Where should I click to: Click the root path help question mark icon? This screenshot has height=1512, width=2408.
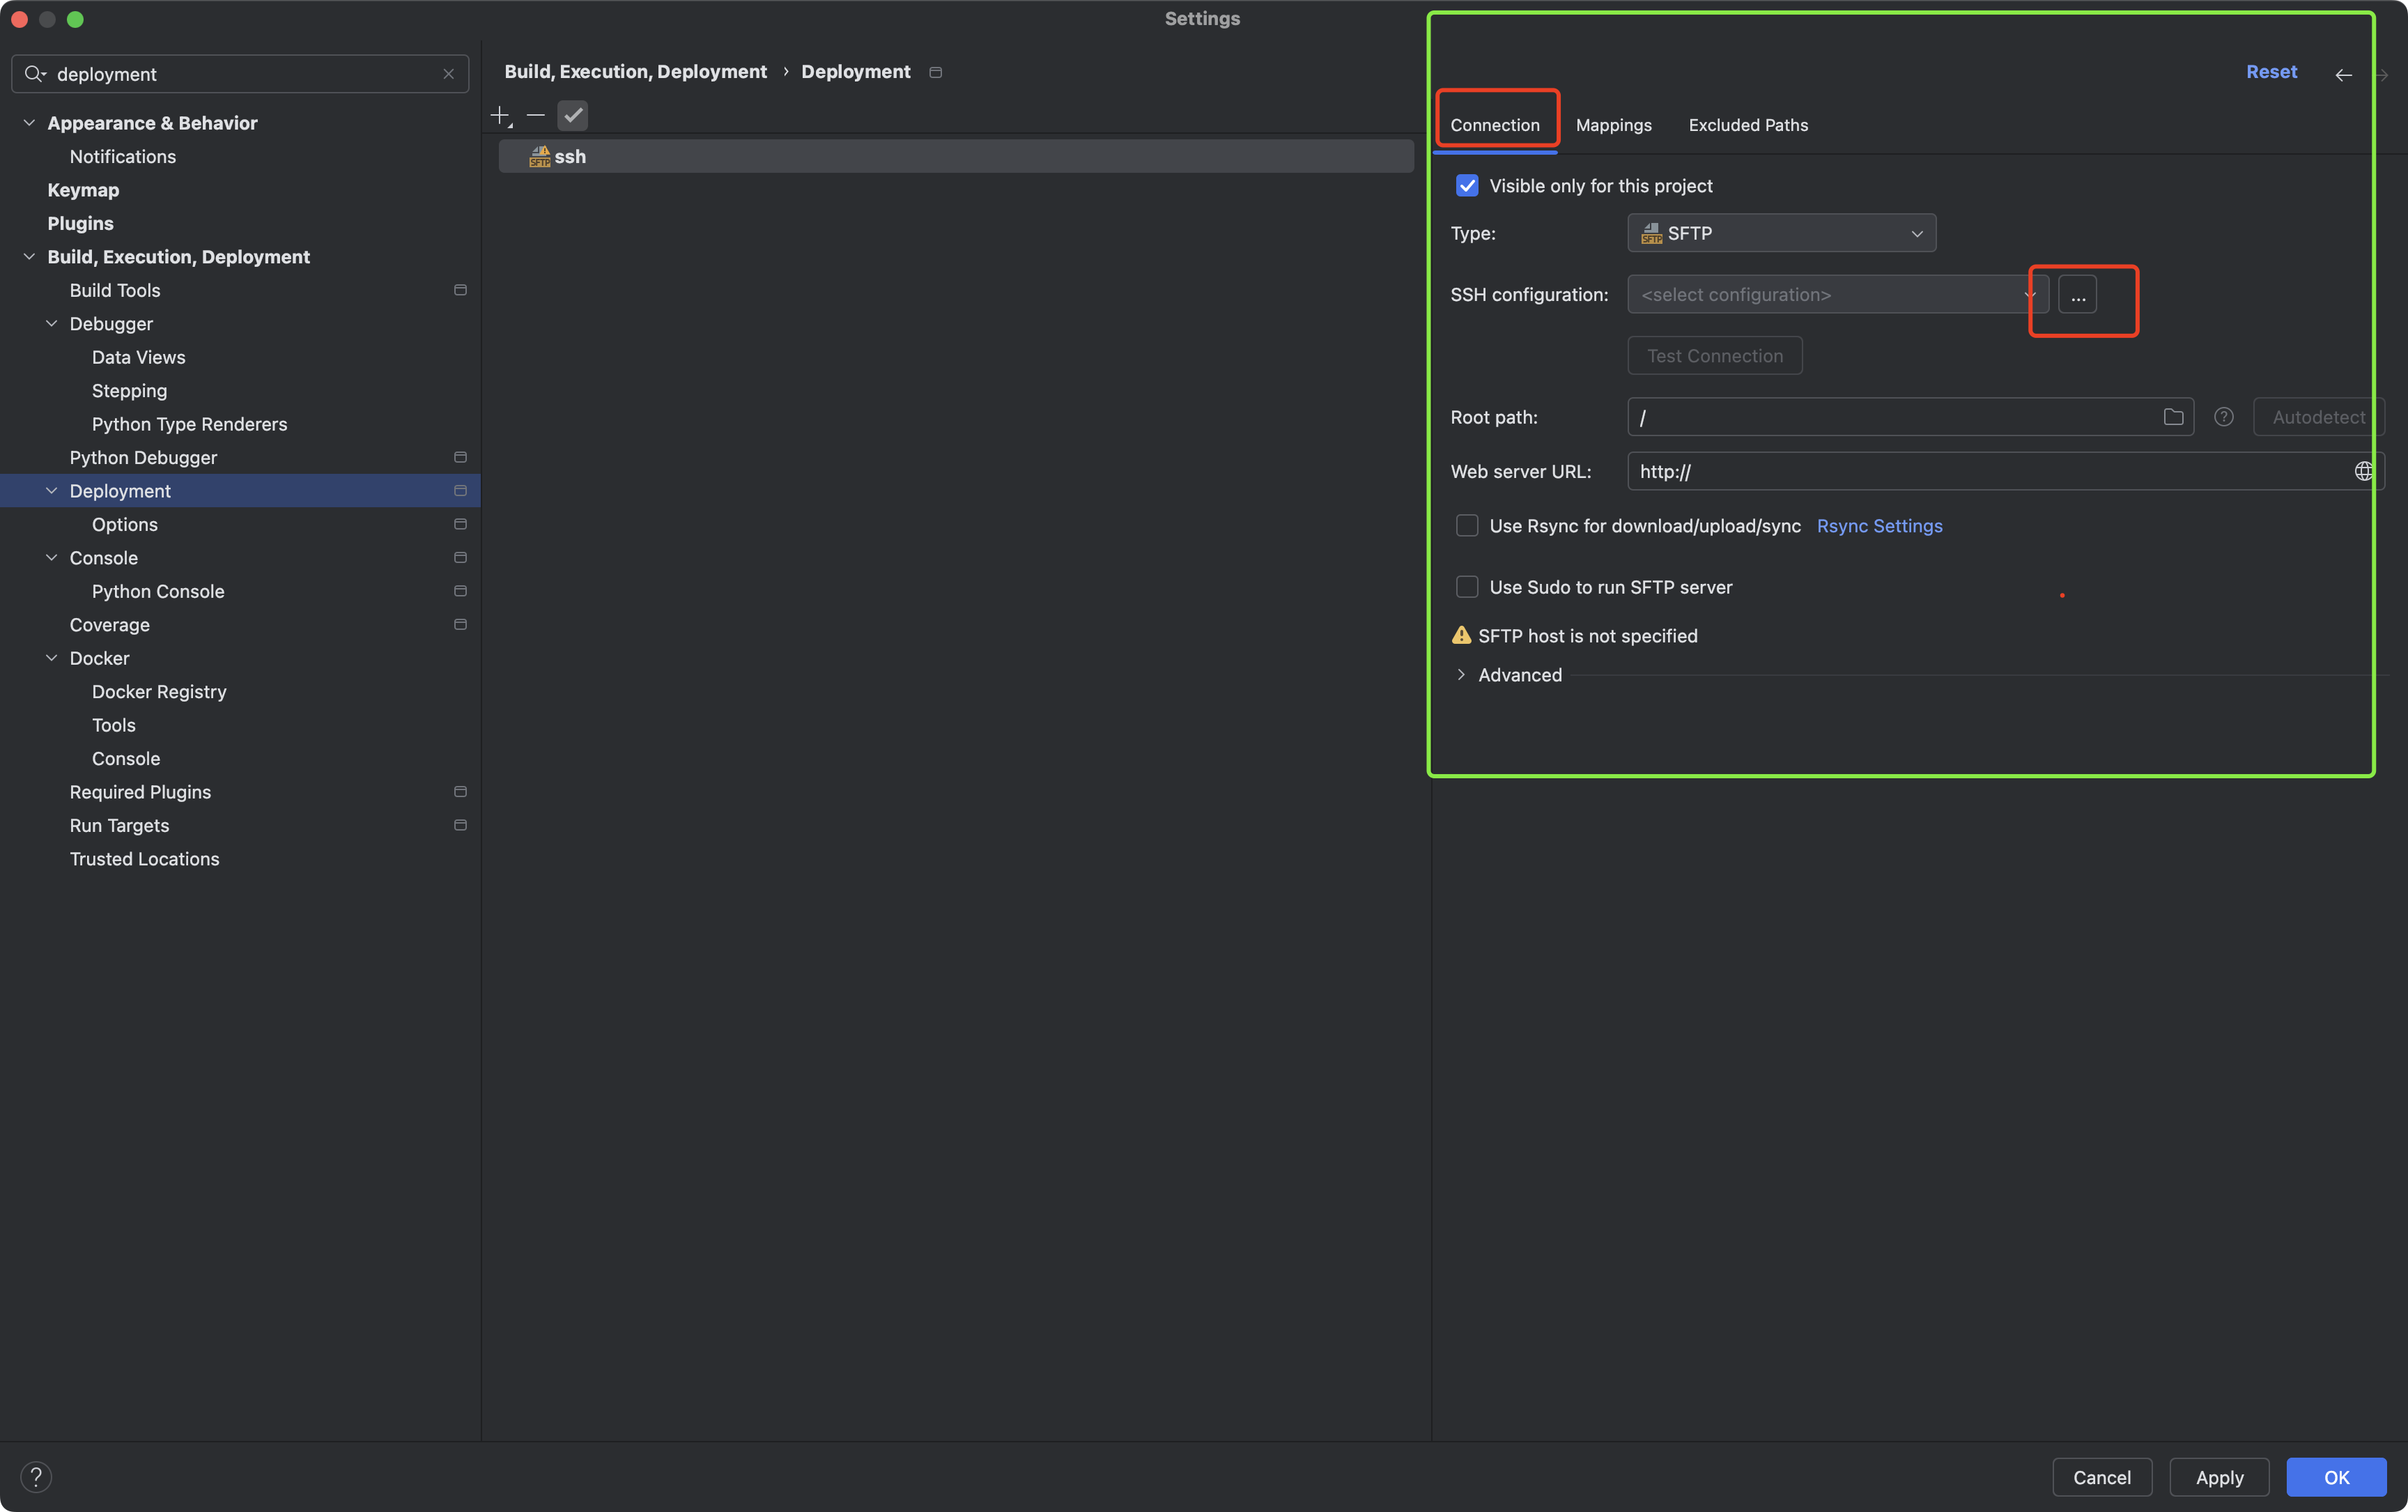click(x=2223, y=417)
